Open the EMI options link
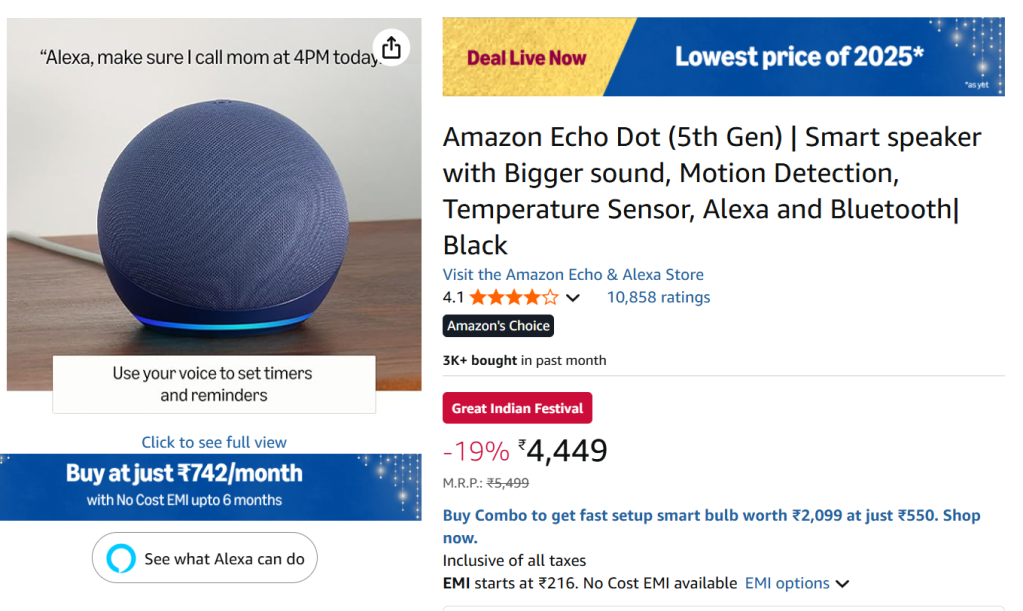 coord(787,583)
